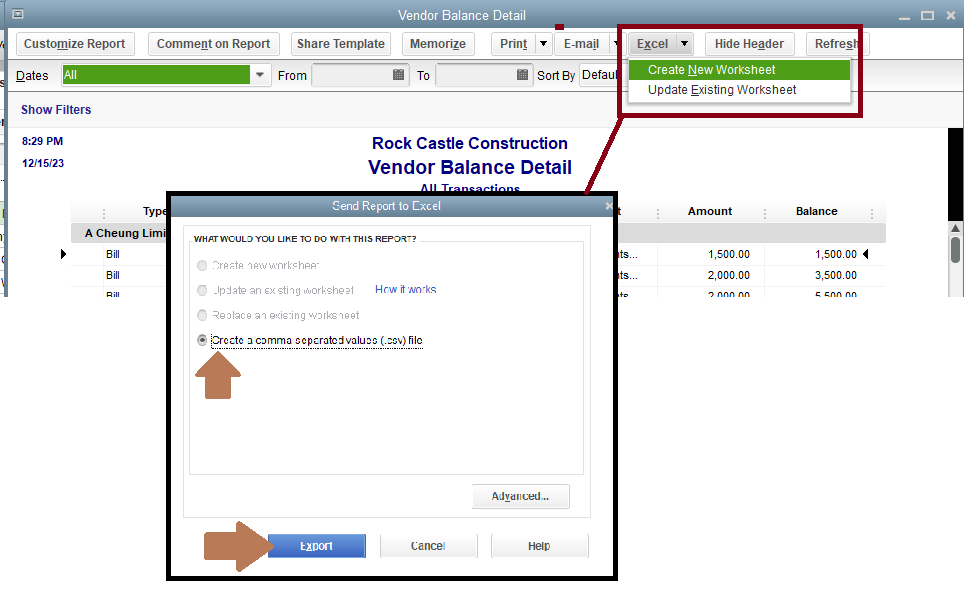This screenshot has width=964, height=614.
Task: Open the To date calendar picker
Action: [522, 75]
